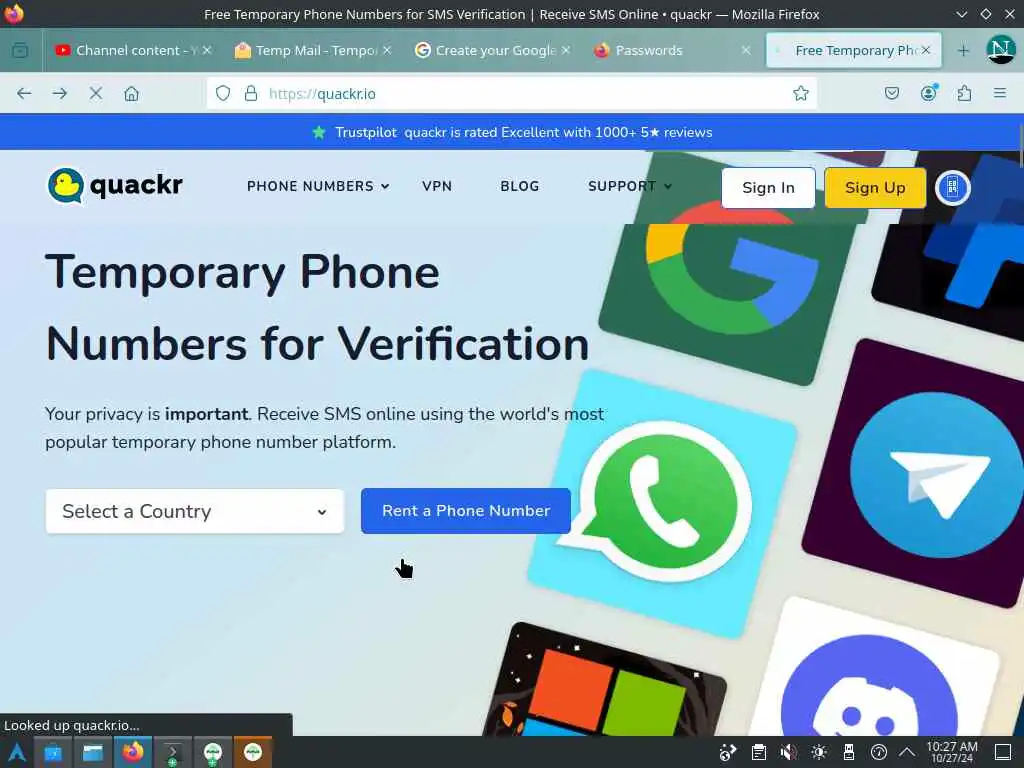
Task: Click the quackr.io address bar
Action: pos(512,93)
